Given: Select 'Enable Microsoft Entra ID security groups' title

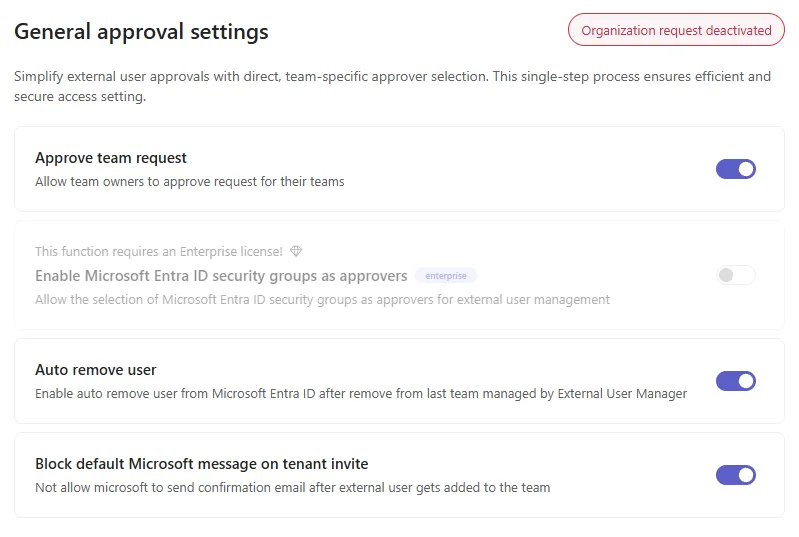Looking at the screenshot, I should coord(221,276).
